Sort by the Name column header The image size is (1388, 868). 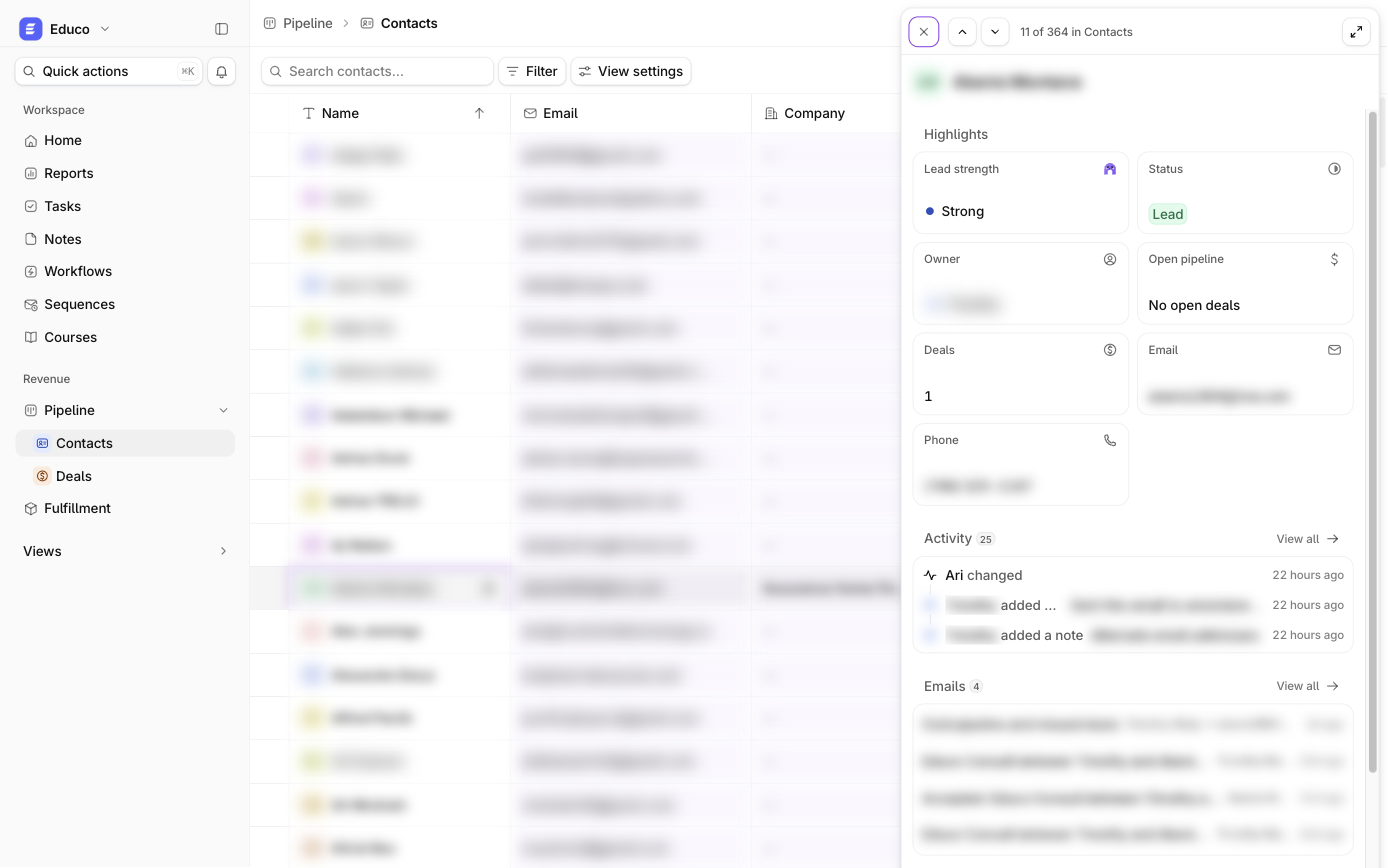coord(340,113)
